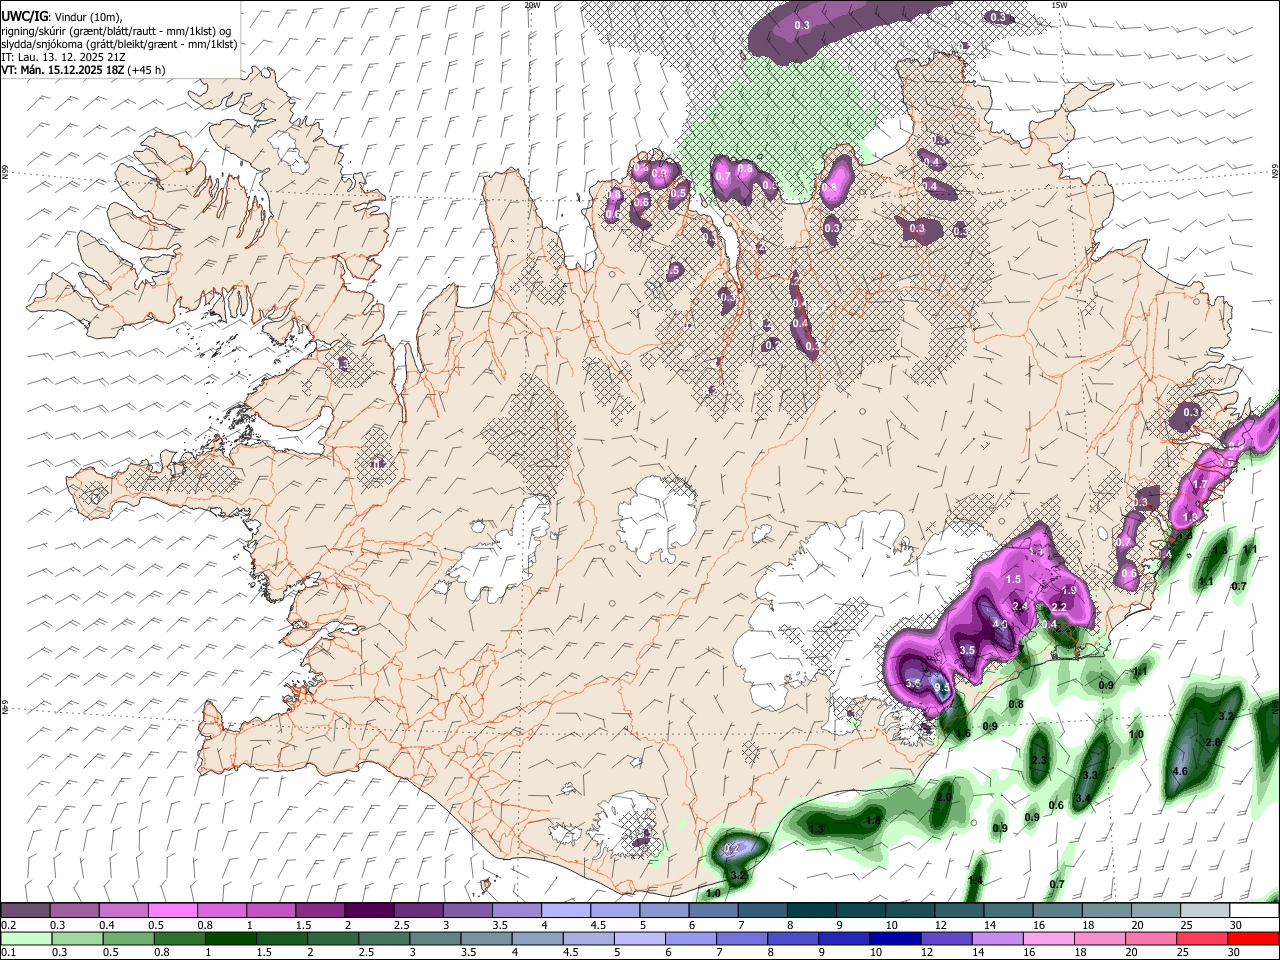Click the snow legend swatch labeled 0.5
Screen dimensions: 1280x960
point(172,911)
